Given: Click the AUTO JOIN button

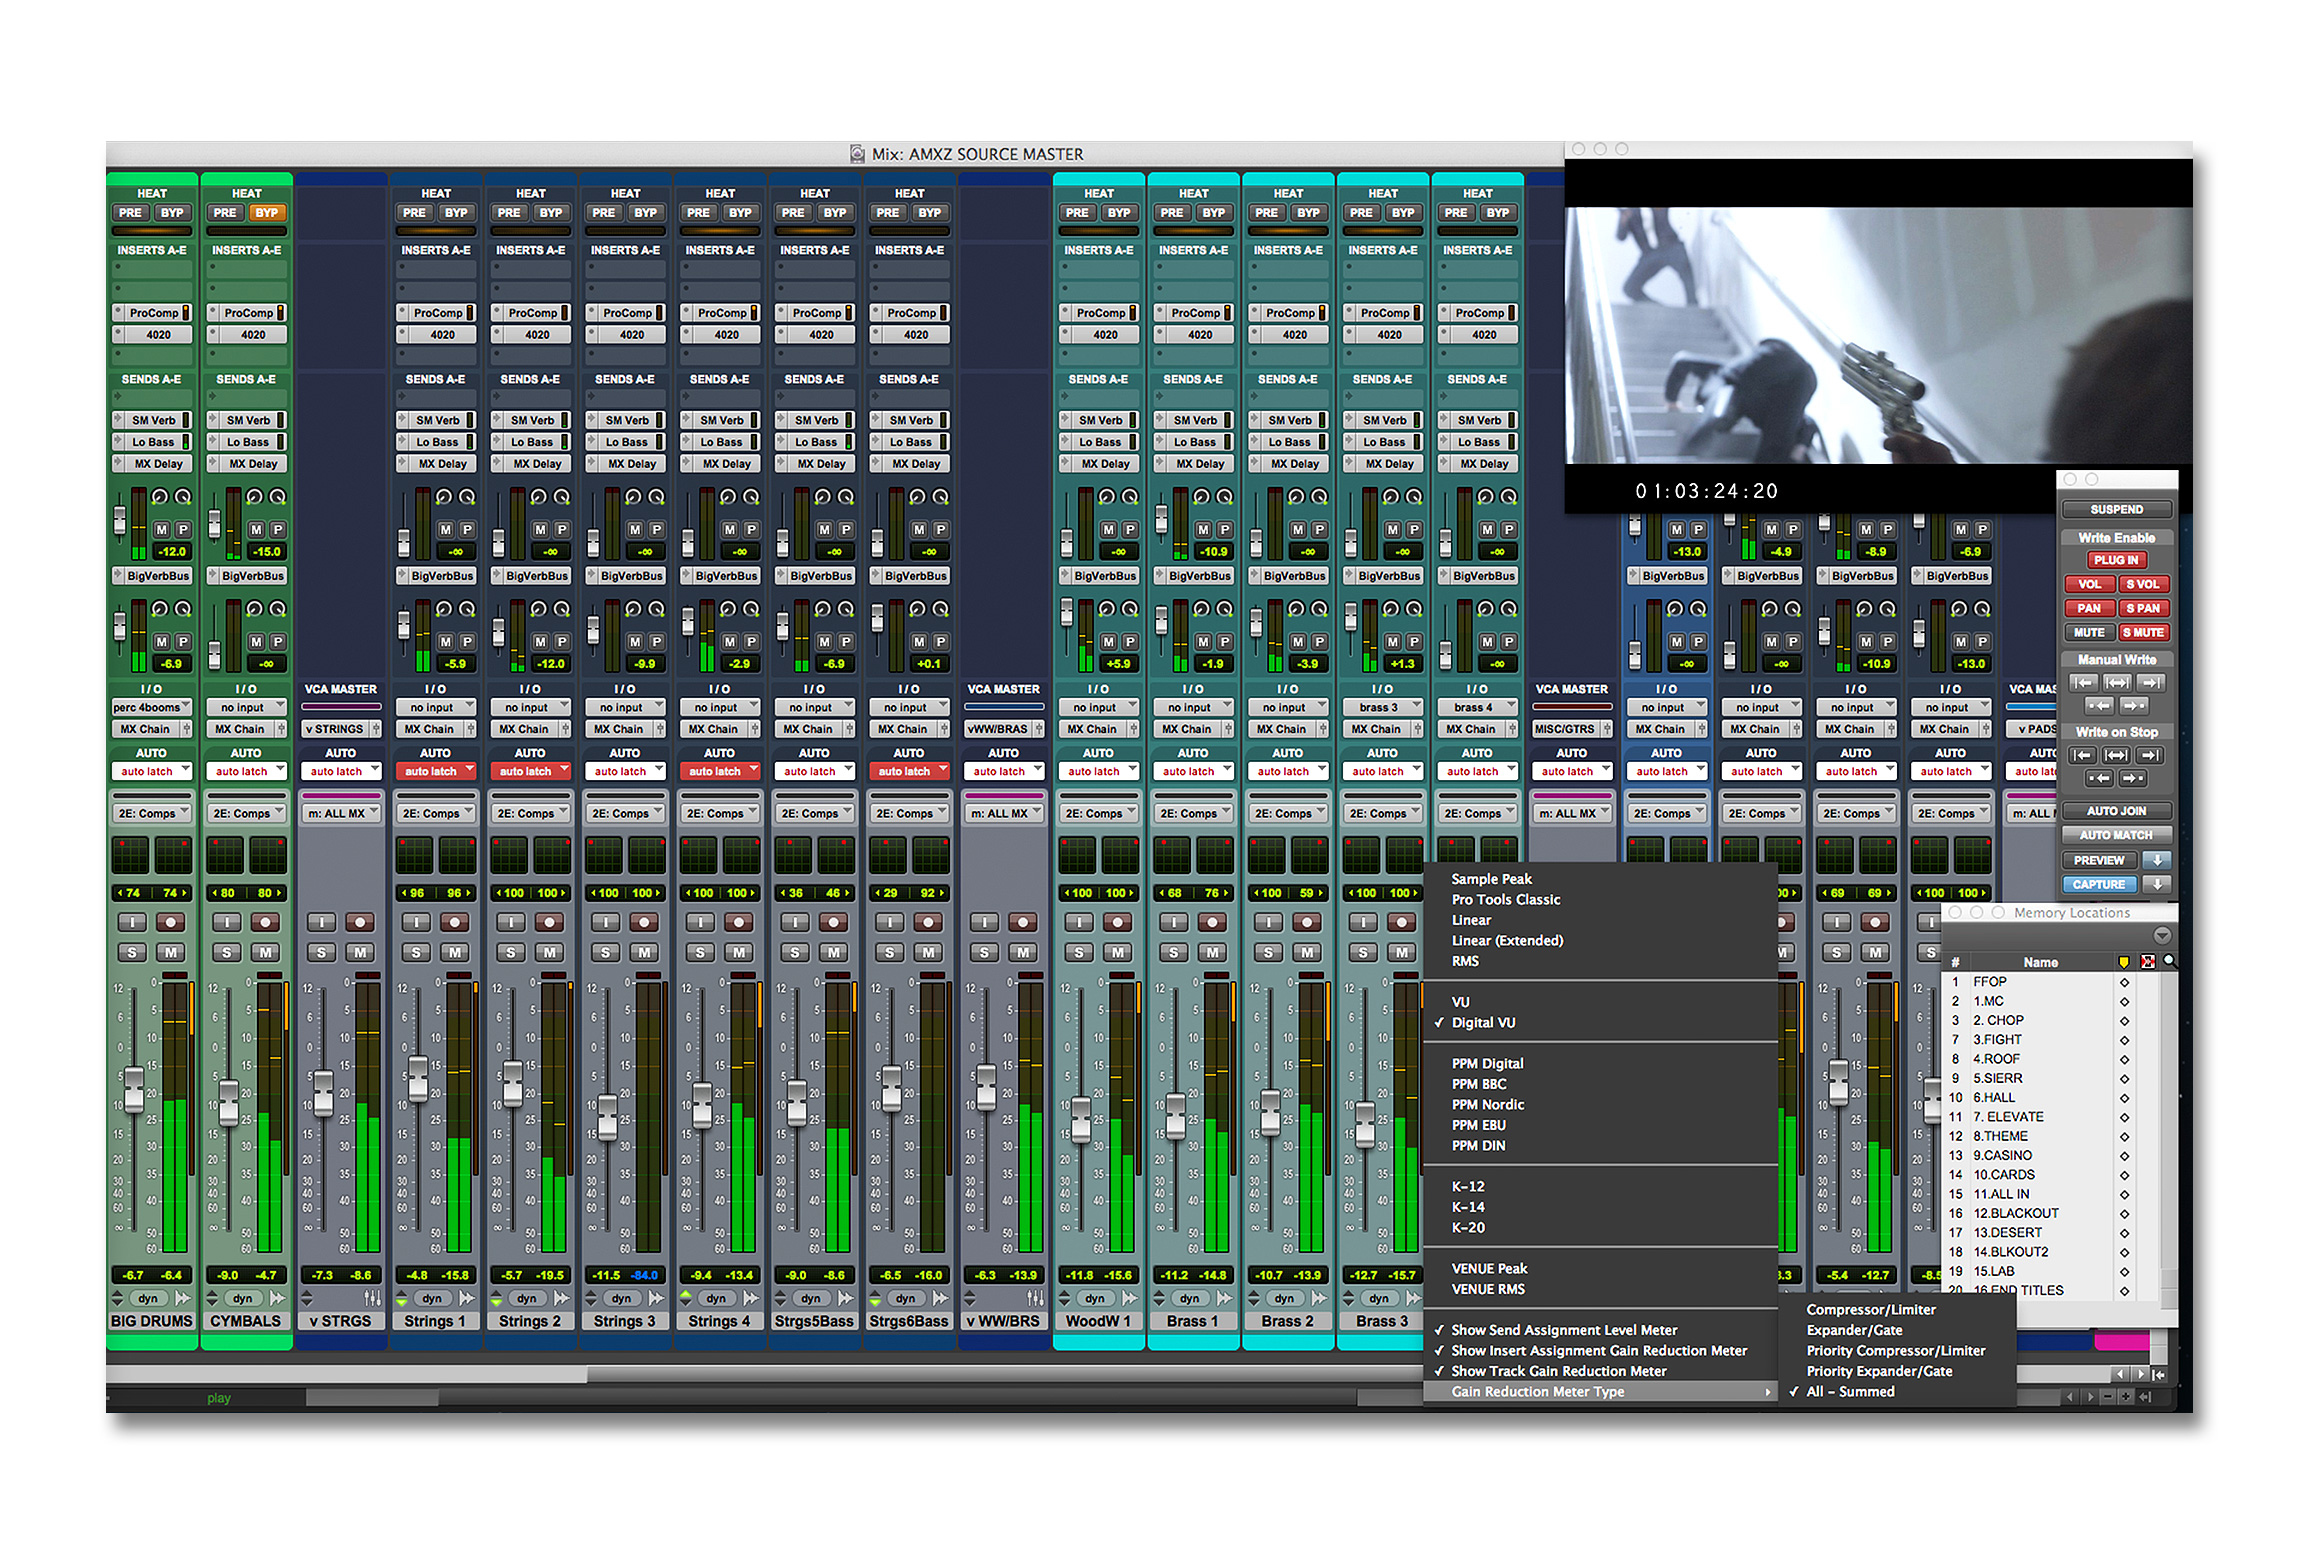Looking at the screenshot, I should click(x=2116, y=811).
